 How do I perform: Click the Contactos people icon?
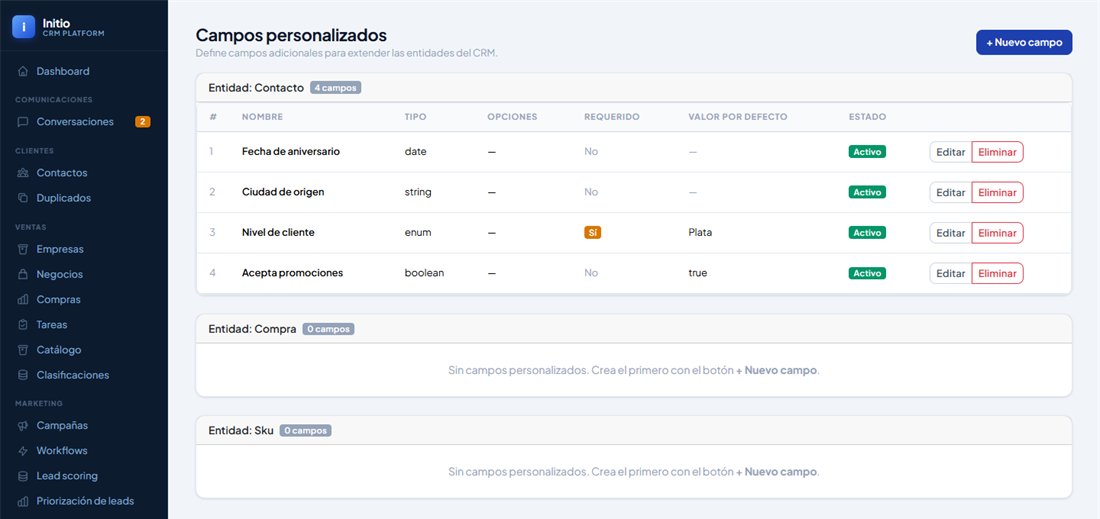pyautogui.click(x=23, y=173)
